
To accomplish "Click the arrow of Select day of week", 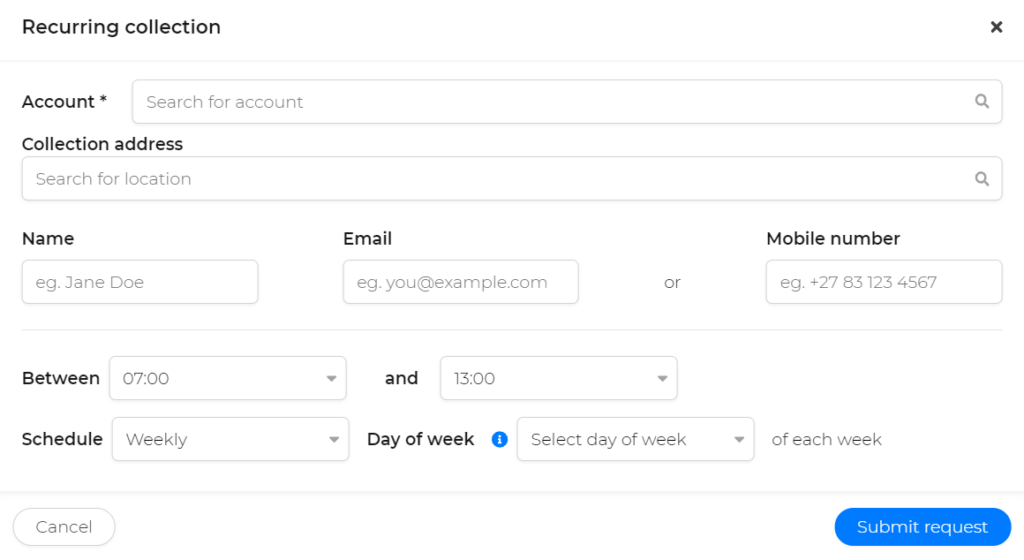I will (x=739, y=439).
